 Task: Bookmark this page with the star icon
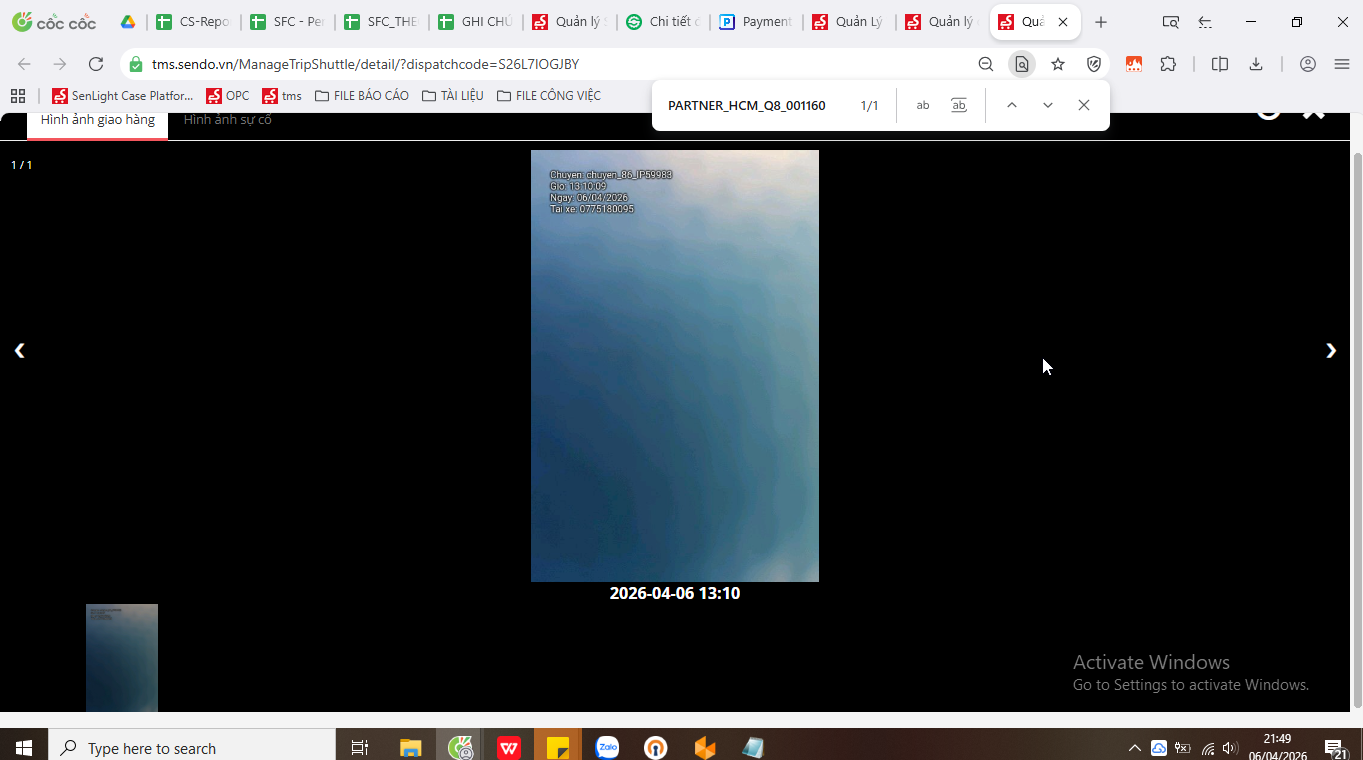point(1058,64)
